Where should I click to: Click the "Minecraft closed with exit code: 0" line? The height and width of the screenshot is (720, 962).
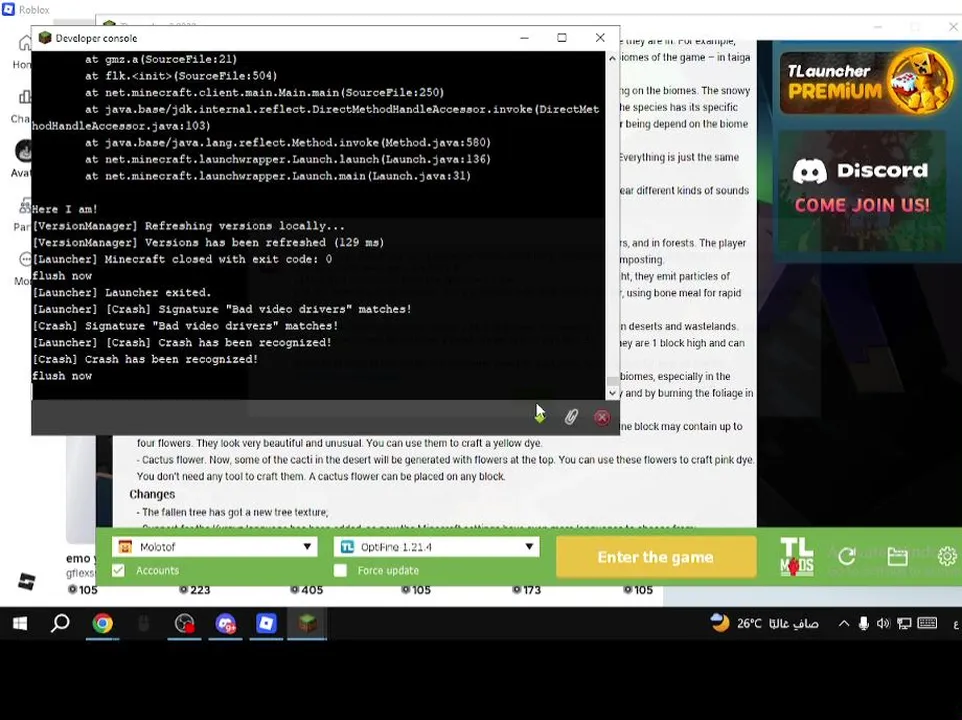pos(182,259)
